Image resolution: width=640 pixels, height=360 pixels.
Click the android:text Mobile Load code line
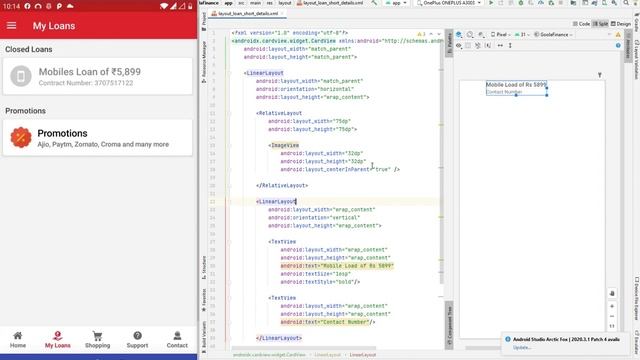(337, 266)
